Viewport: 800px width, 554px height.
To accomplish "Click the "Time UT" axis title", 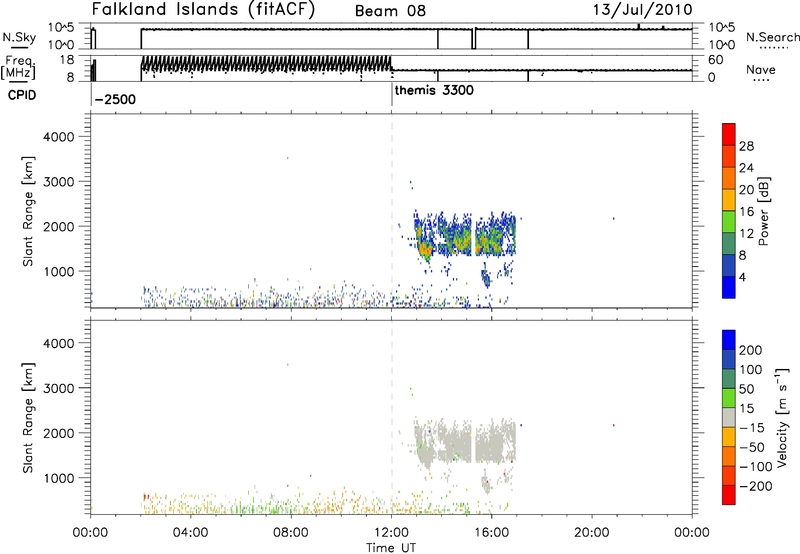I will click(x=391, y=548).
